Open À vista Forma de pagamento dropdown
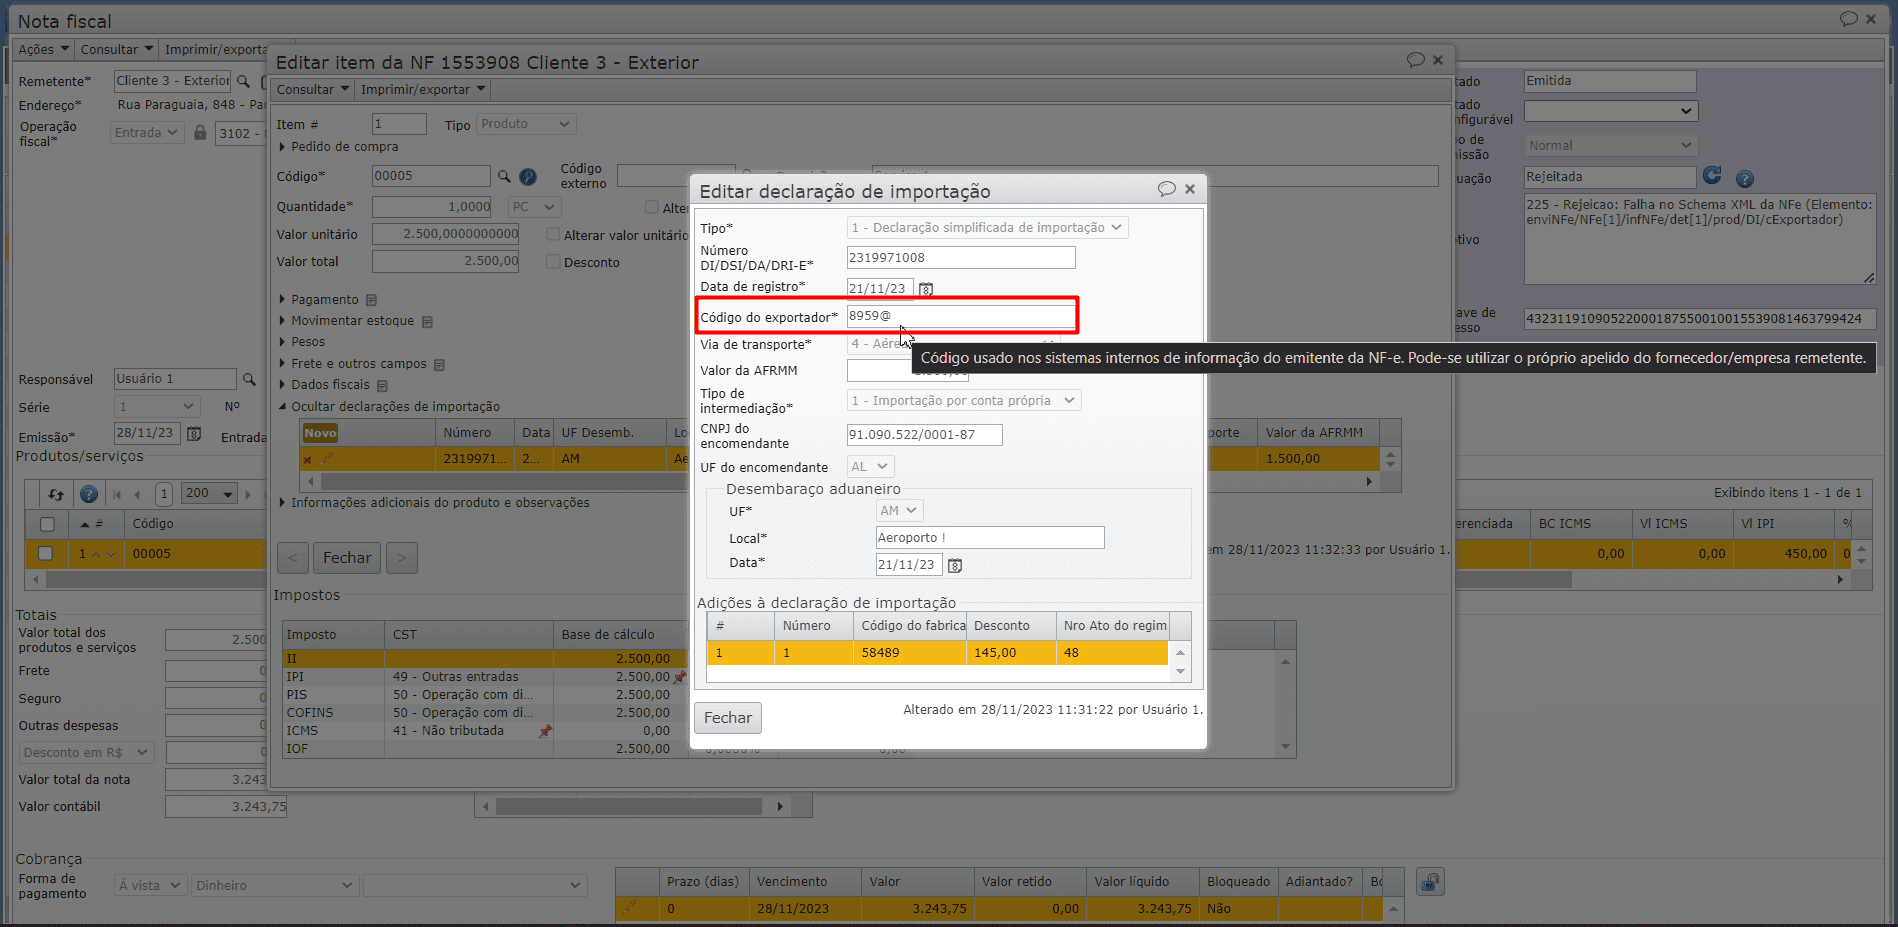 pos(150,886)
